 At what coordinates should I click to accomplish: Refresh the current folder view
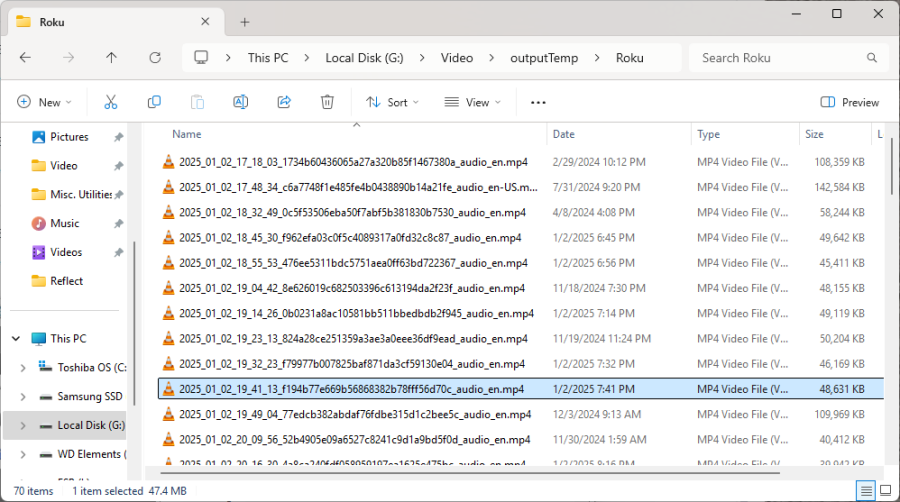coord(155,58)
